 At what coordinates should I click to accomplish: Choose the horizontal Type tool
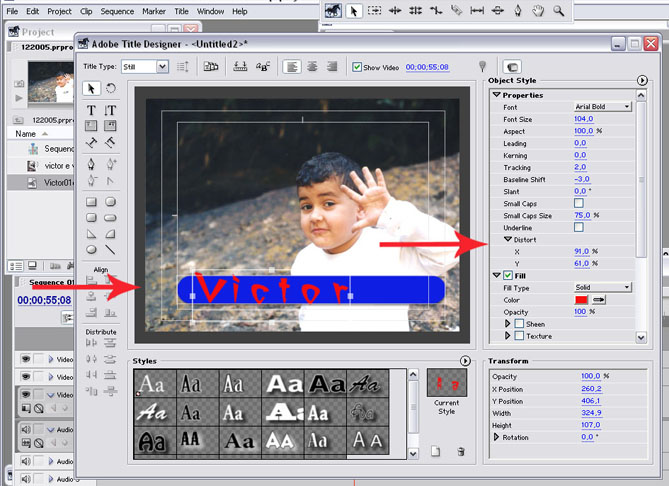[91, 110]
